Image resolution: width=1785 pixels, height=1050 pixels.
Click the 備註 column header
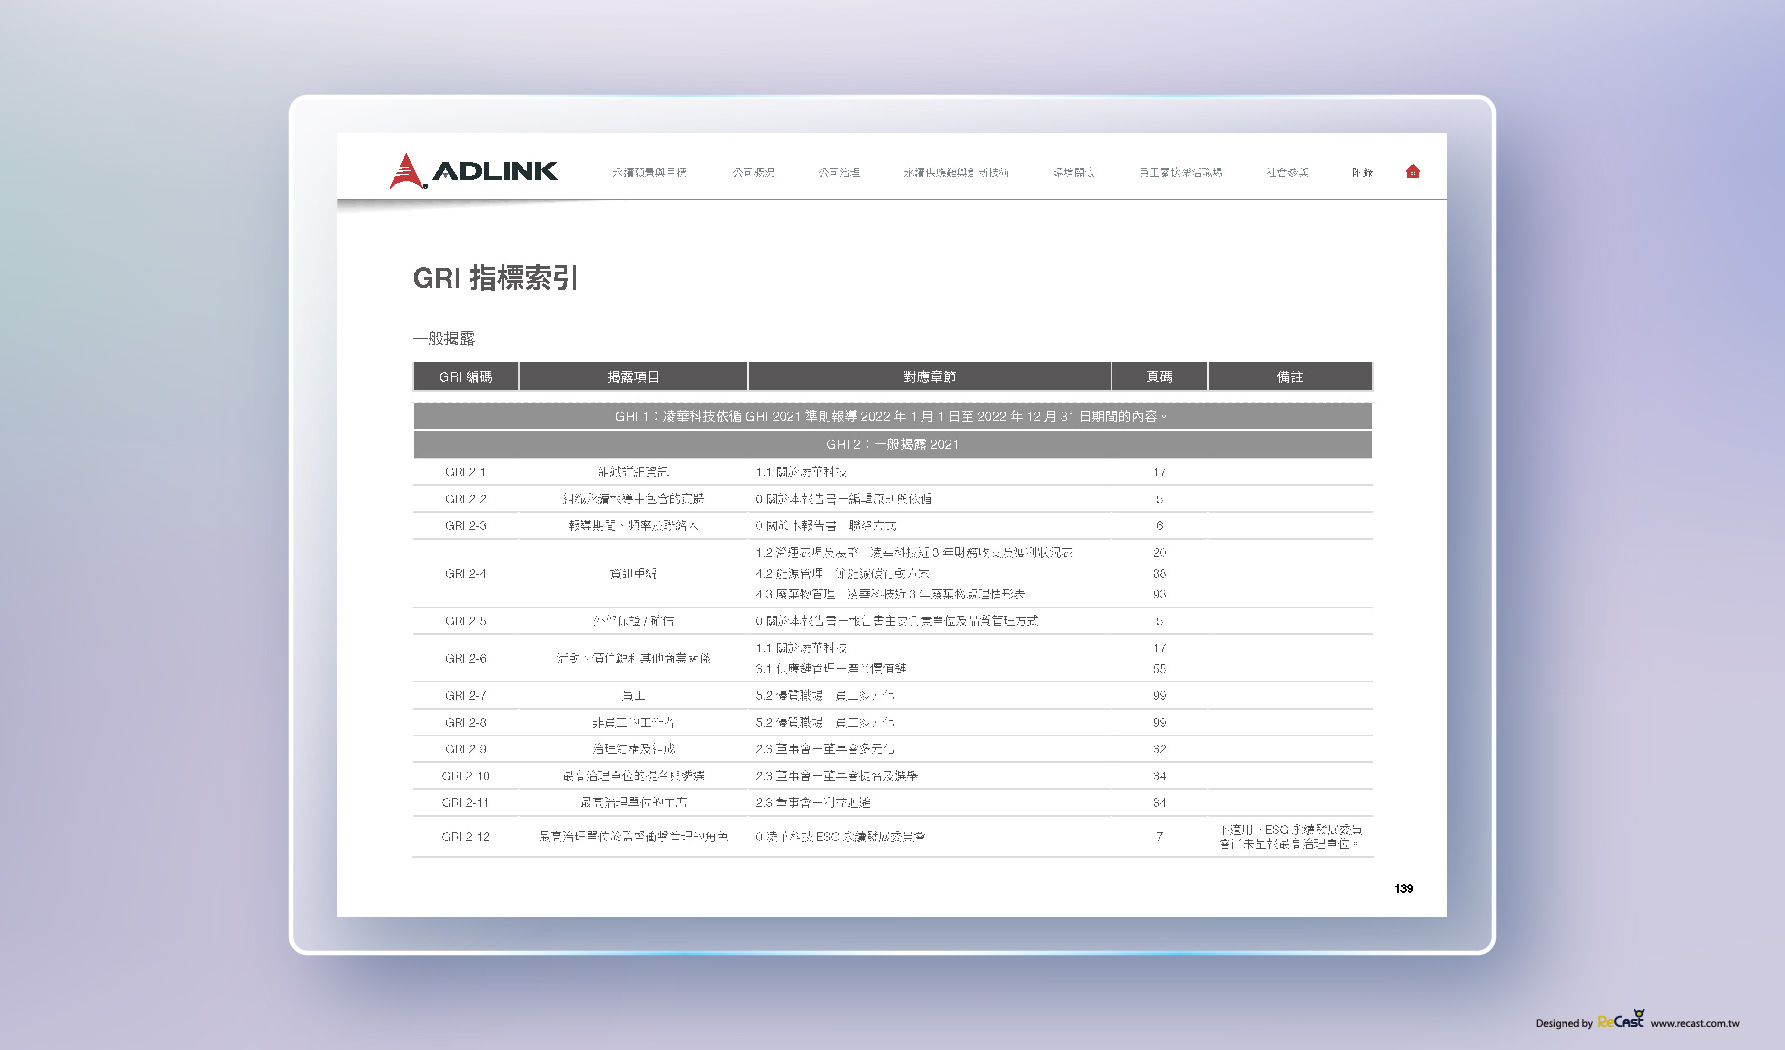point(1290,377)
